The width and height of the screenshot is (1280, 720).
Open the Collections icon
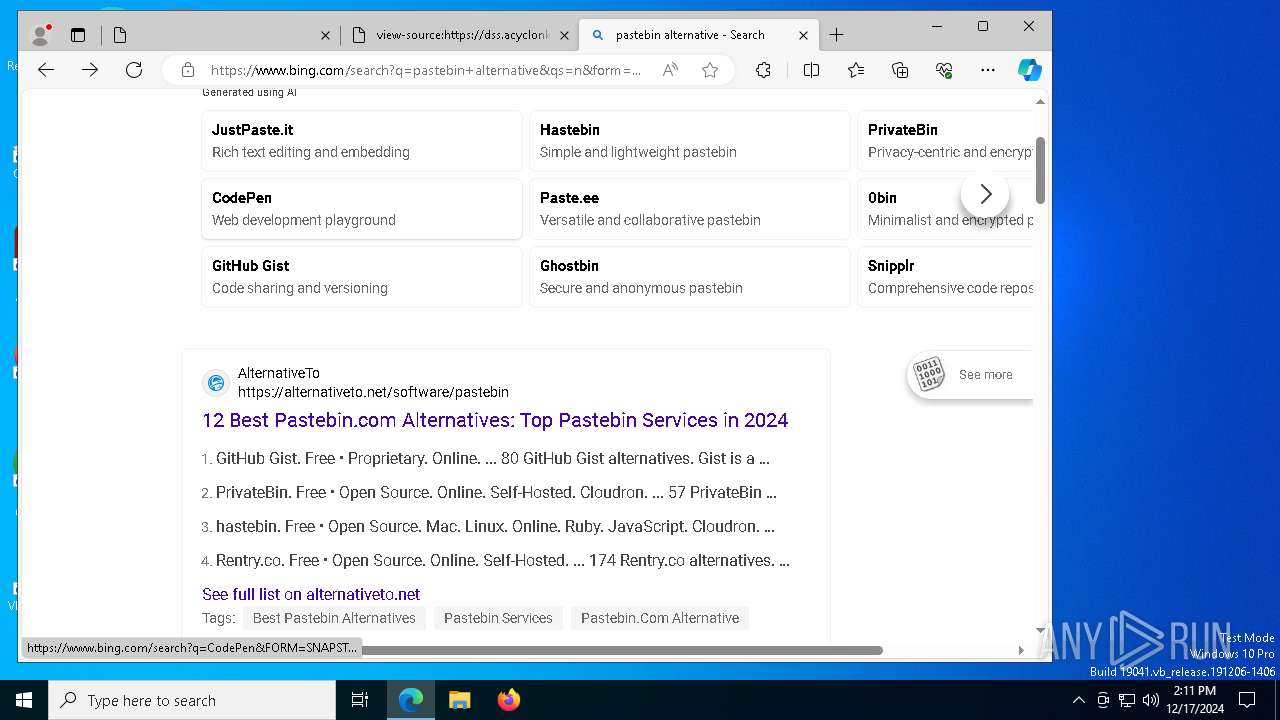[900, 70]
